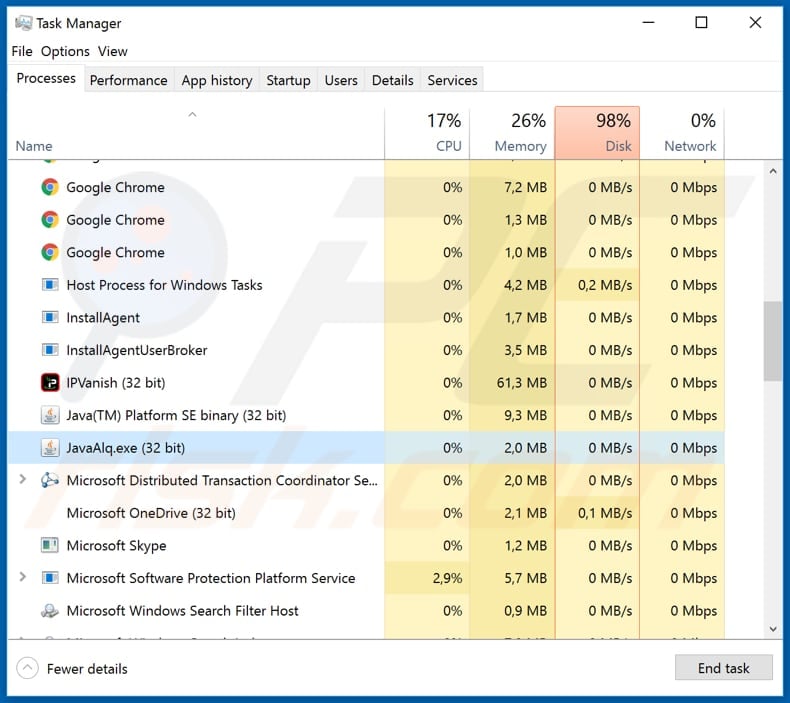
Task: Open the Services tab
Action: [452, 81]
